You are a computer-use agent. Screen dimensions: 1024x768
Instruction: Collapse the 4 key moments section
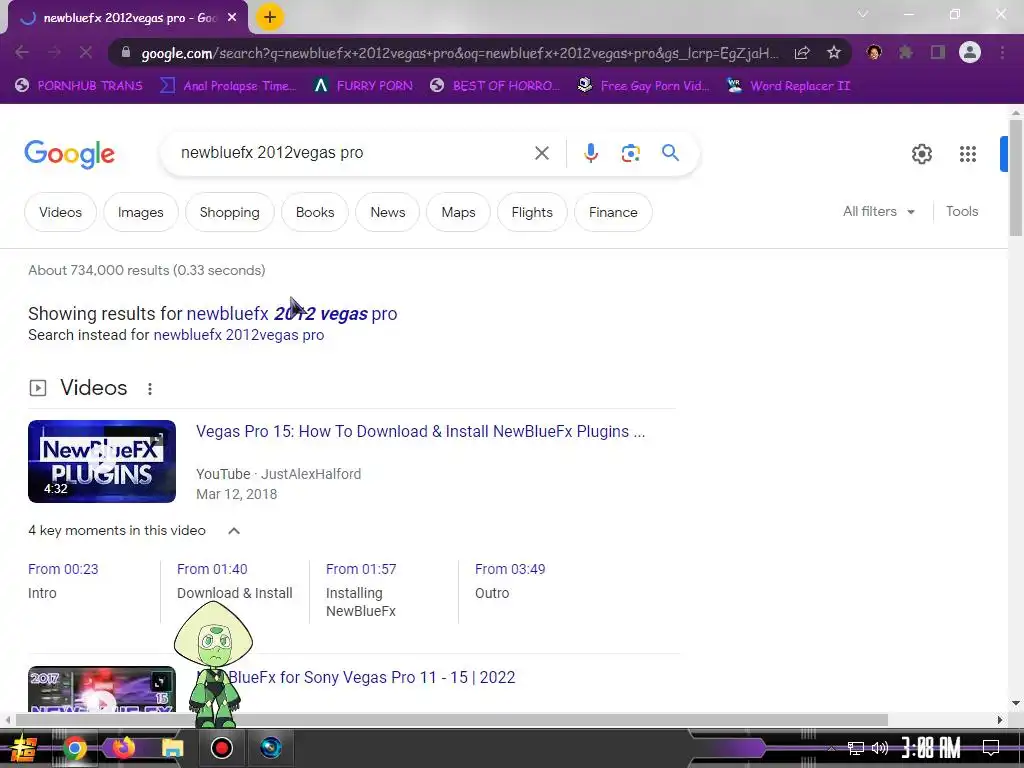point(234,531)
